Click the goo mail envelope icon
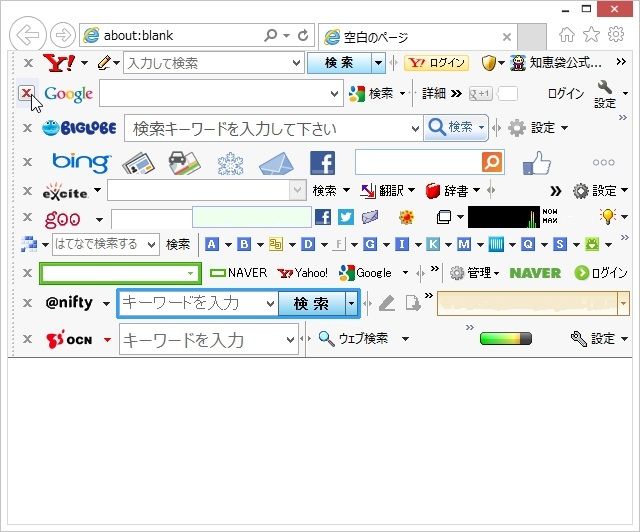The image size is (640, 532). point(369,217)
